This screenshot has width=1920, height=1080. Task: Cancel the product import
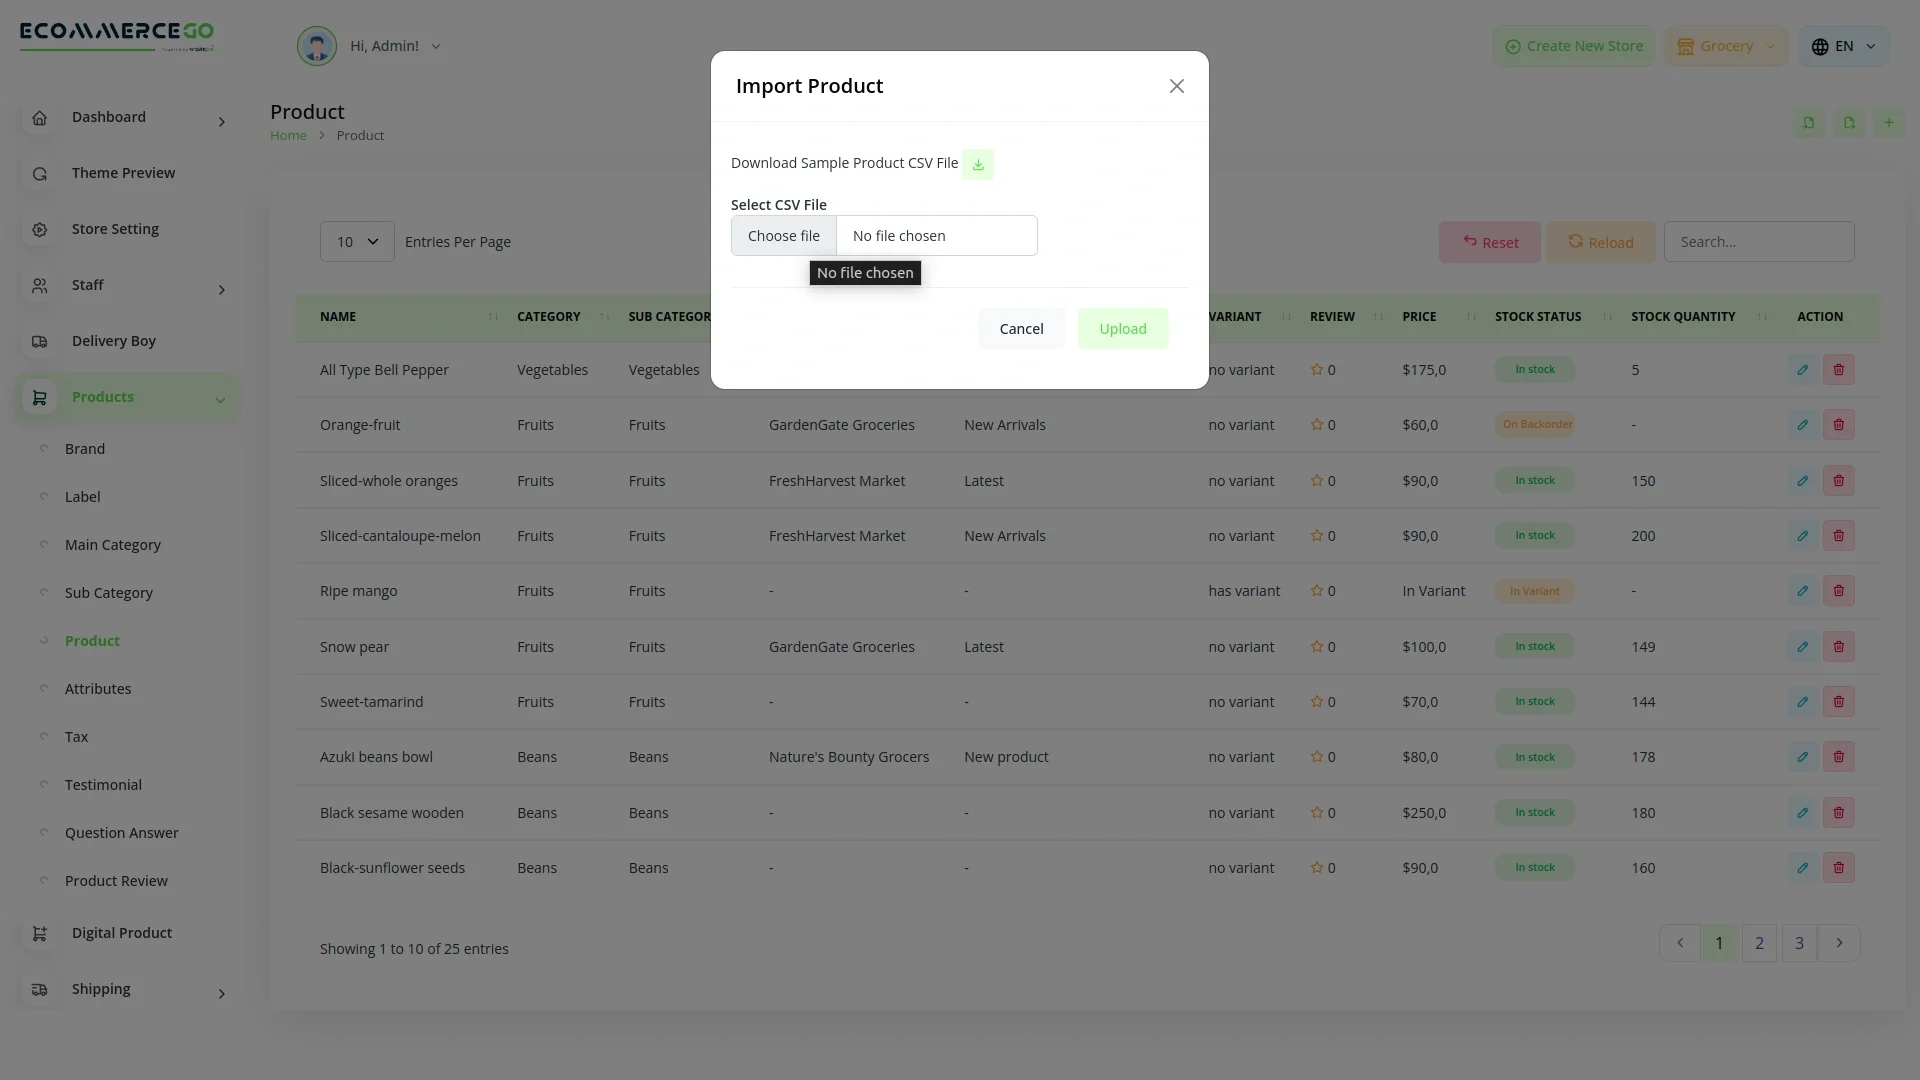click(1021, 329)
